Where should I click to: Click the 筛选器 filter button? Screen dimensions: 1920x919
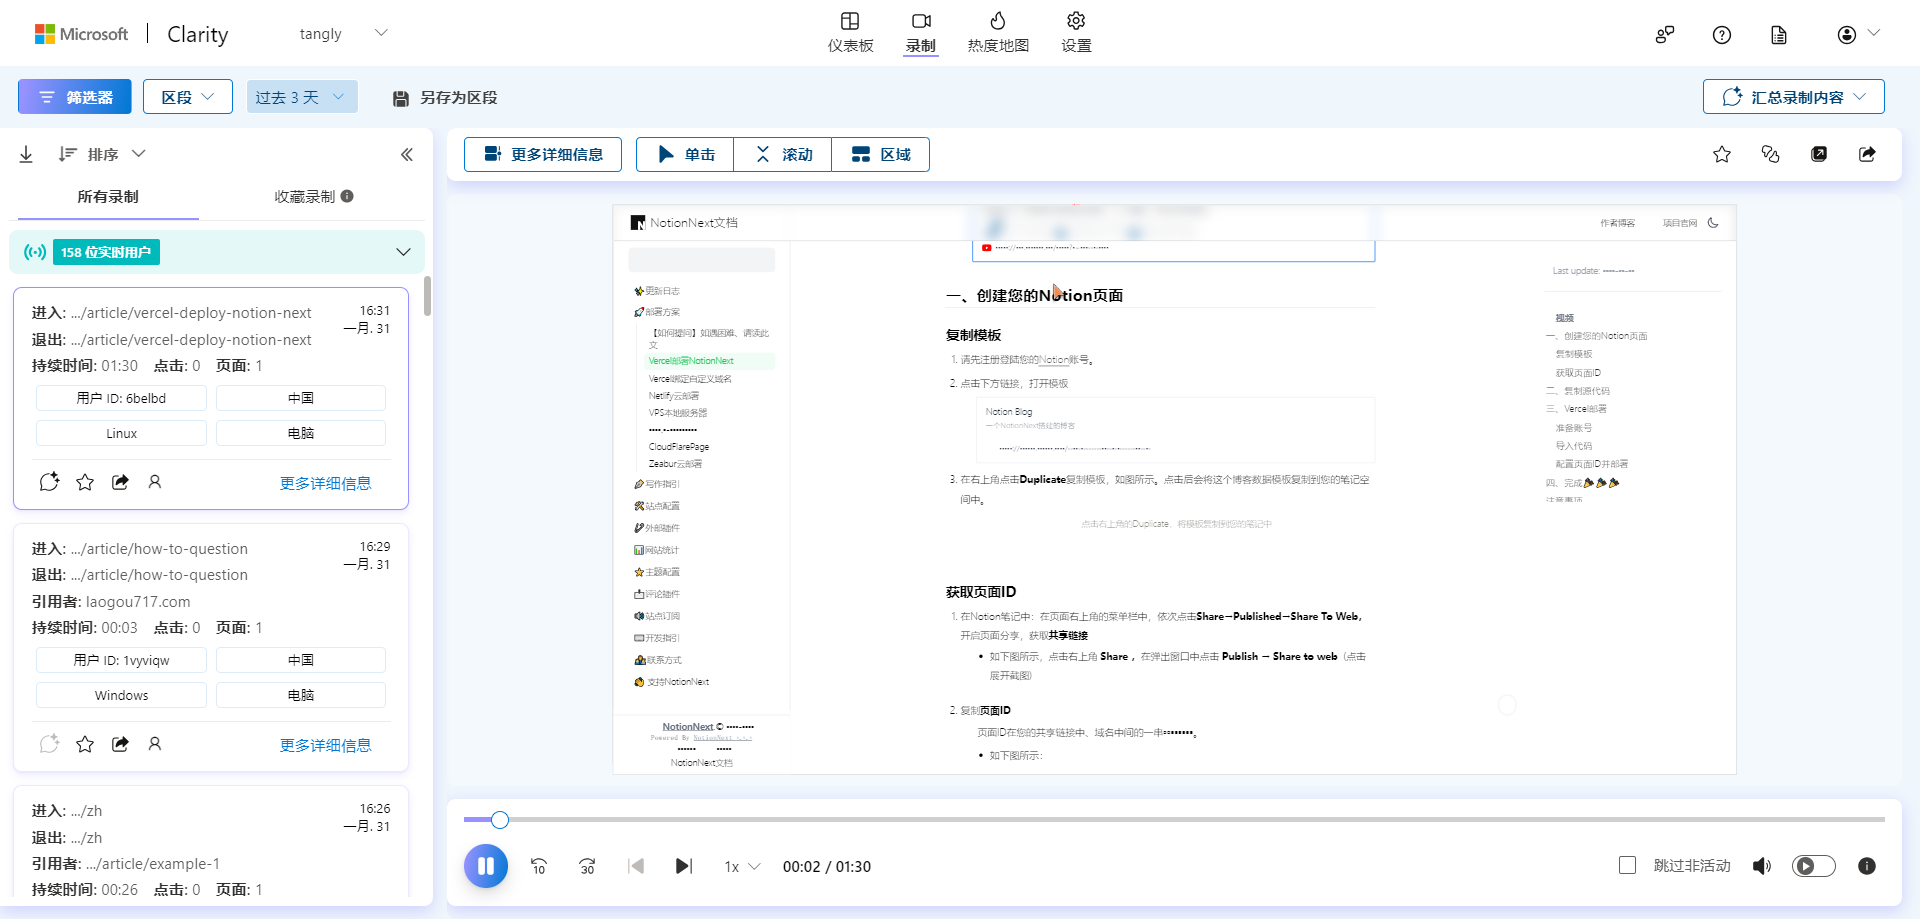click(x=75, y=97)
